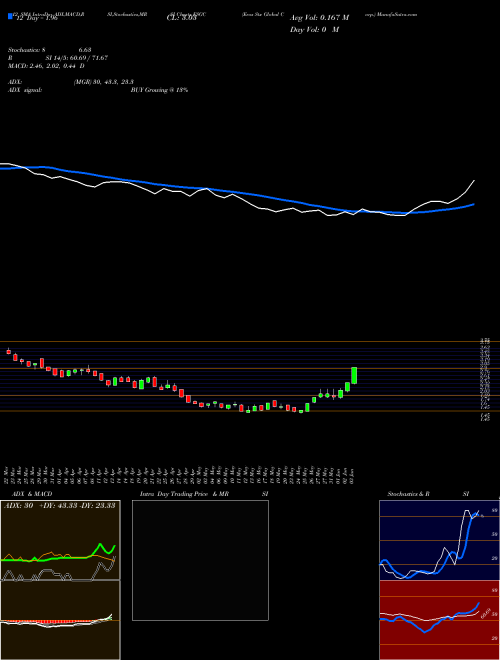Click the ADX signal: label
Image resolution: width=500 pixels, height=660 pixels.
coord(25,90)
